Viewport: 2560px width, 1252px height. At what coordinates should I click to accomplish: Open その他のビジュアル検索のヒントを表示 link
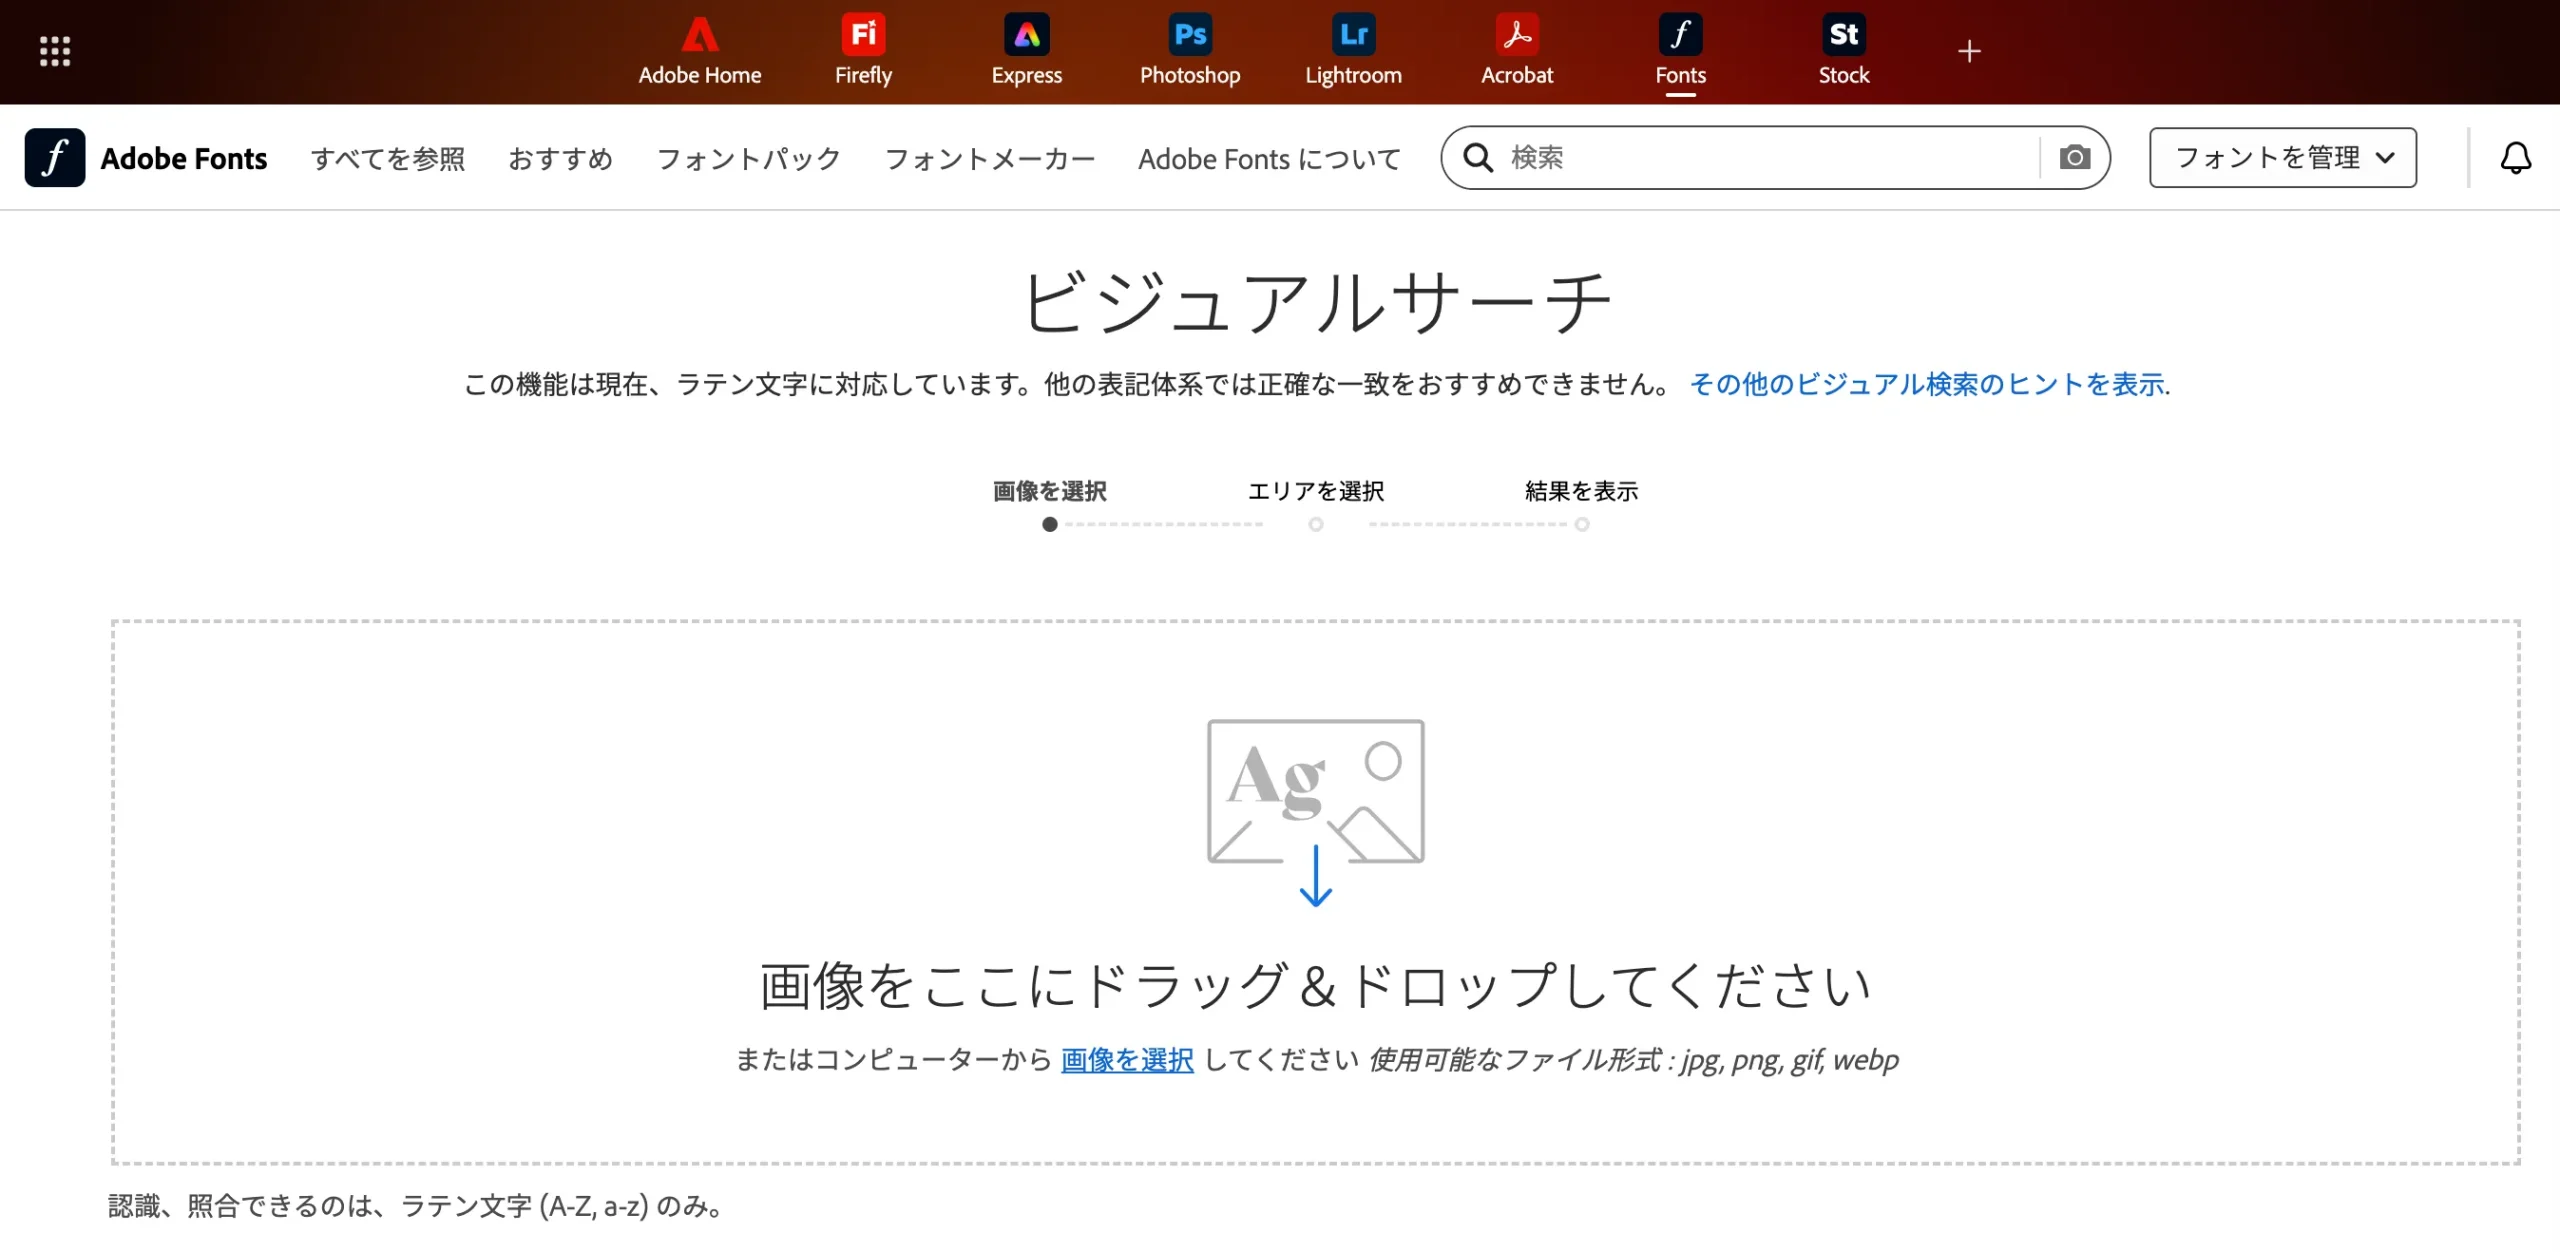coord(1929,384)
